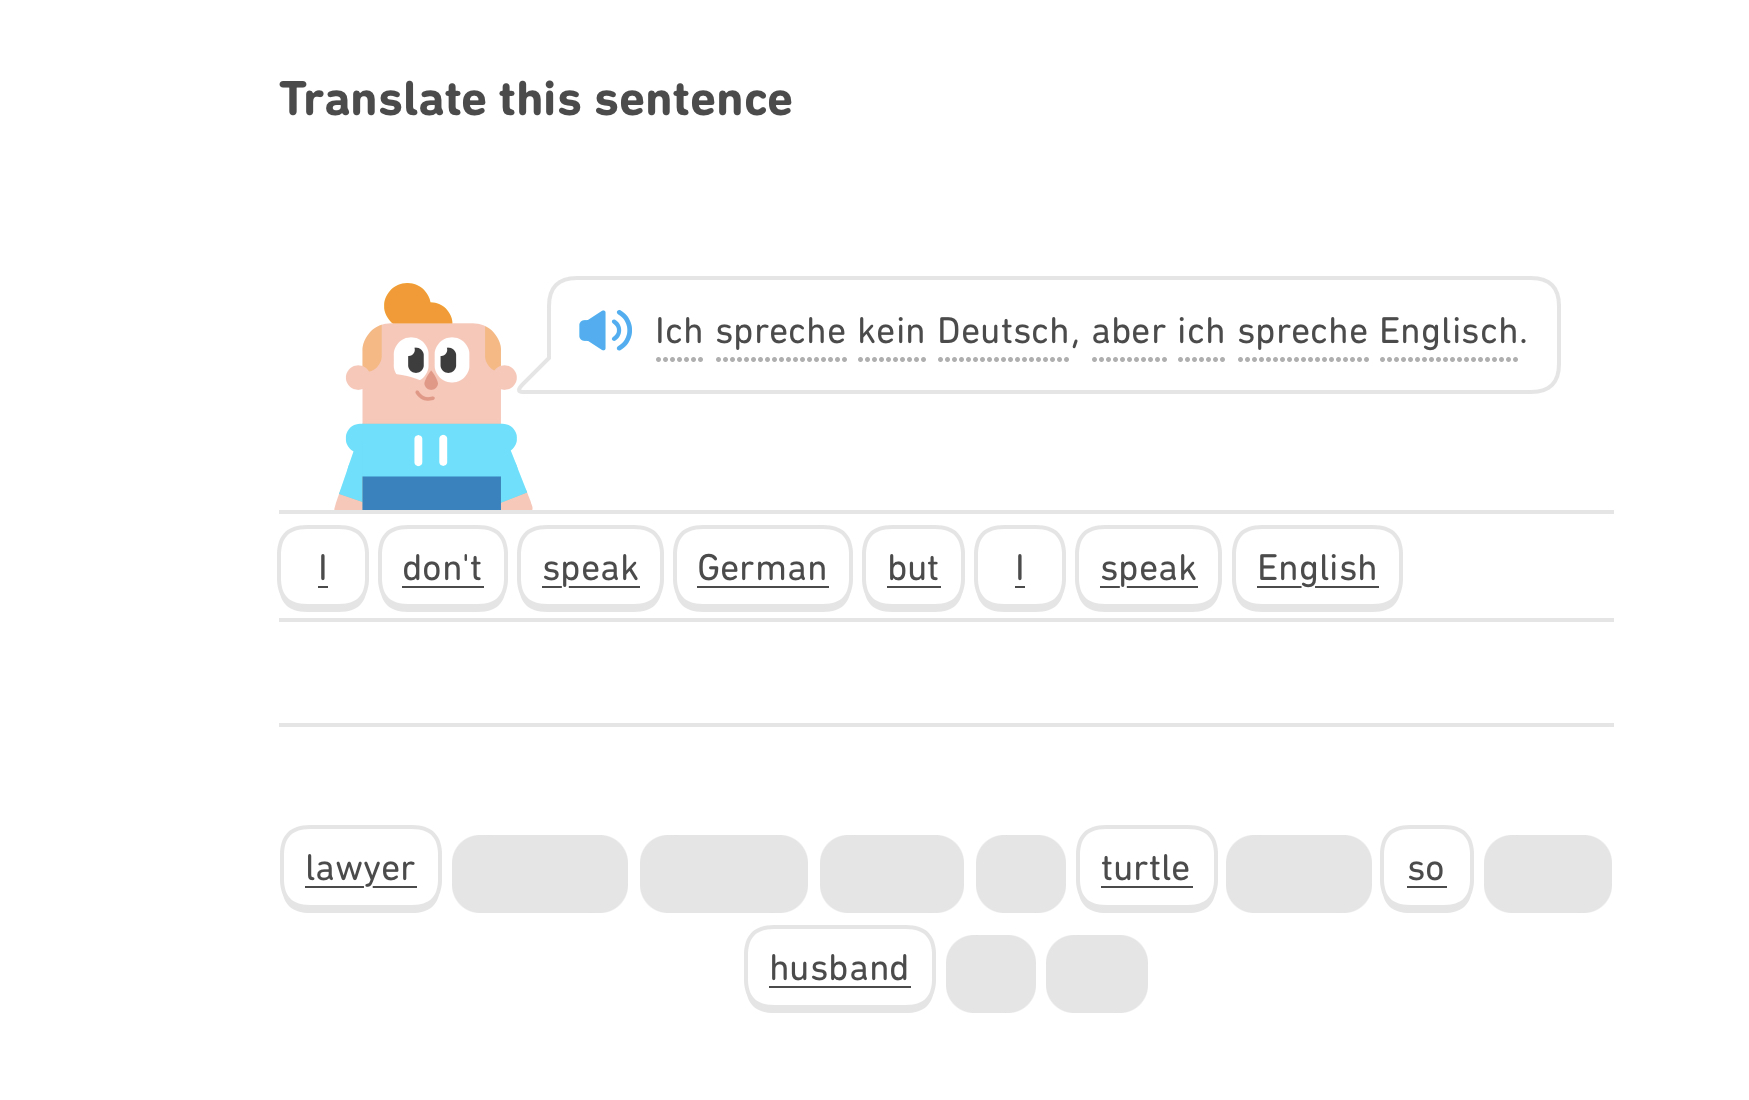Remove the "but" tile from the answer
This screenshot has width=1749, height=1100.
(x=913, y=568)
